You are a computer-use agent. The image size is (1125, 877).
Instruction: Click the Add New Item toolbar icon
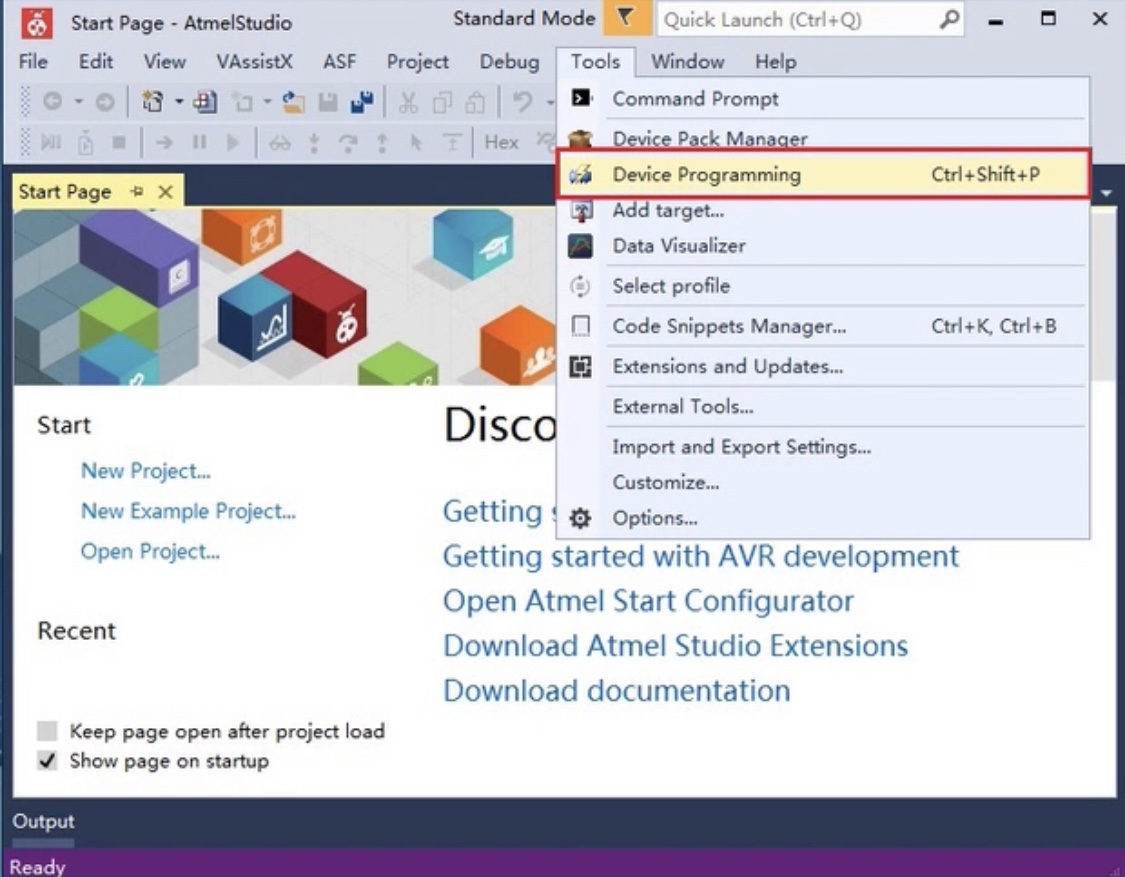click(x=243, y=103)
